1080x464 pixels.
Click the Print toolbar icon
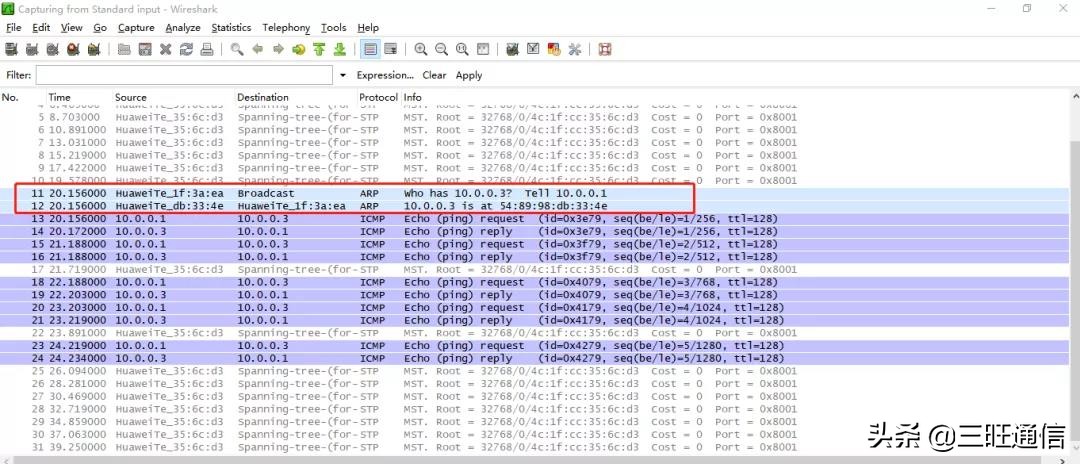[x=207, y=49]
